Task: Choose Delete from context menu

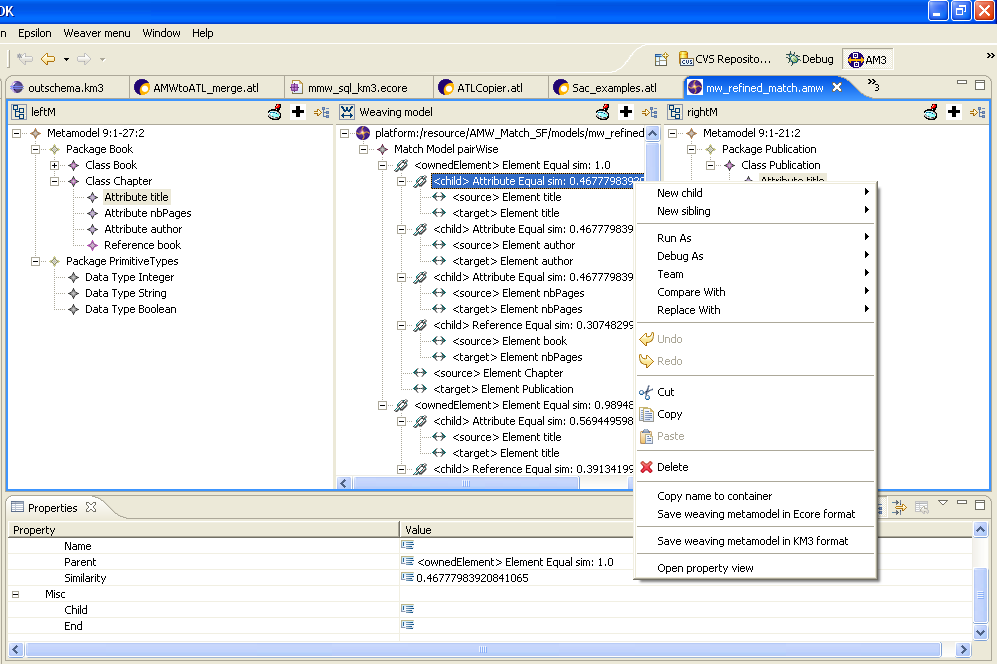Action: (x=755, y=467)
